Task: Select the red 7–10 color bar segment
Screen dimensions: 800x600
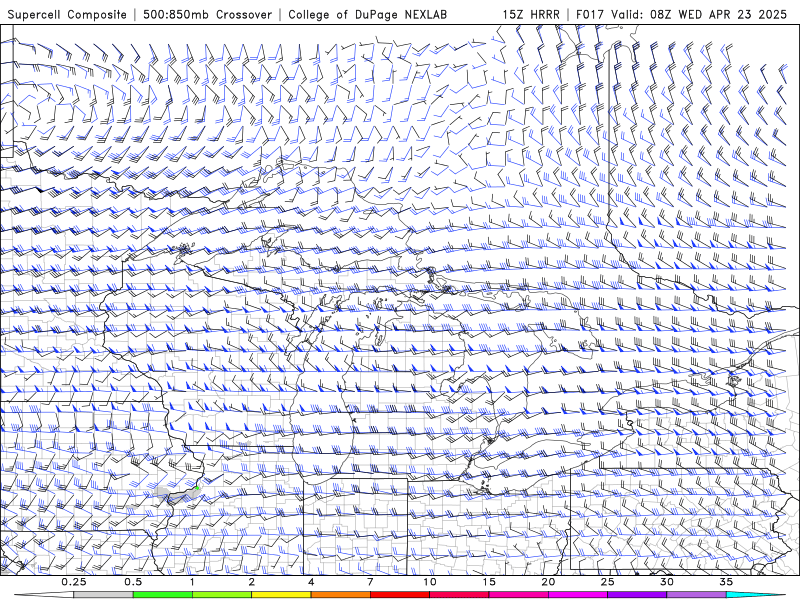Action: 399,595
